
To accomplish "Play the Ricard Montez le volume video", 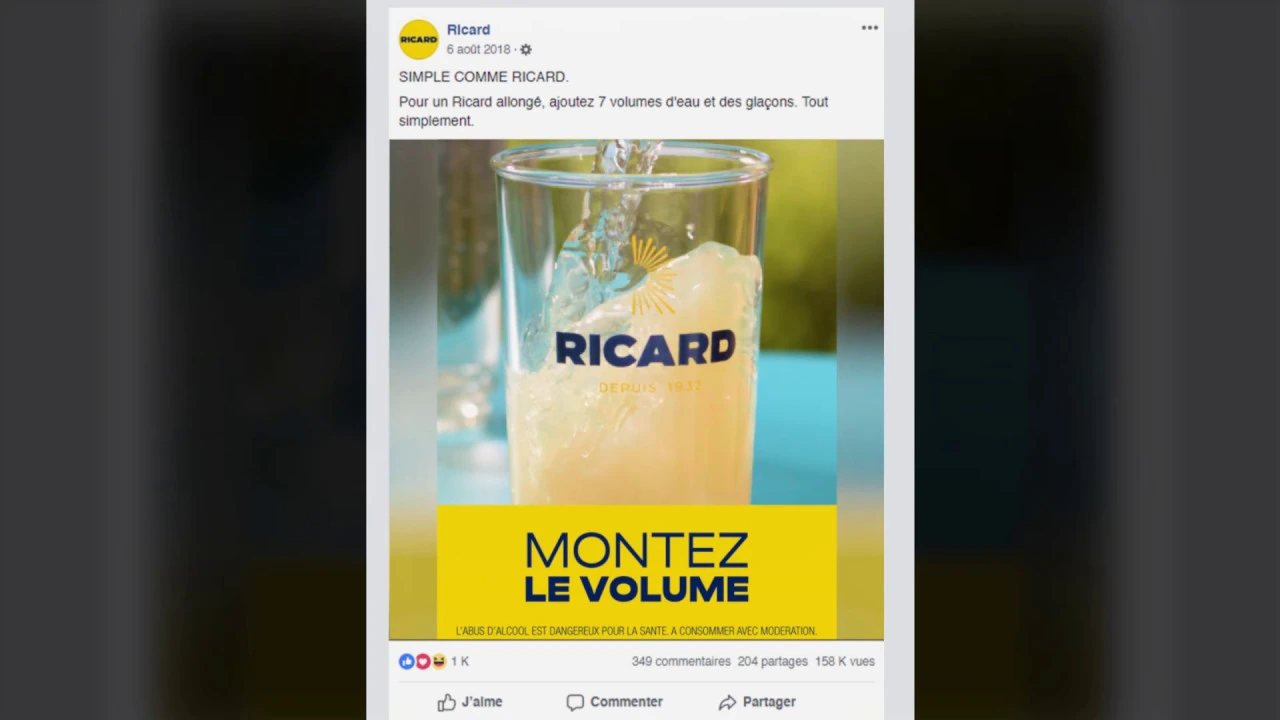I will click(x=636, y=389).
